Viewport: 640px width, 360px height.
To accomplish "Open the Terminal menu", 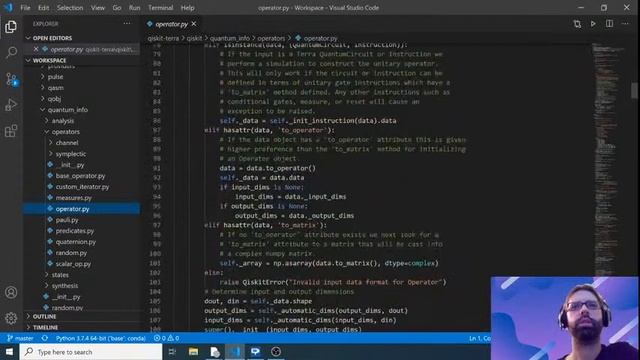I will click(160, 8).
